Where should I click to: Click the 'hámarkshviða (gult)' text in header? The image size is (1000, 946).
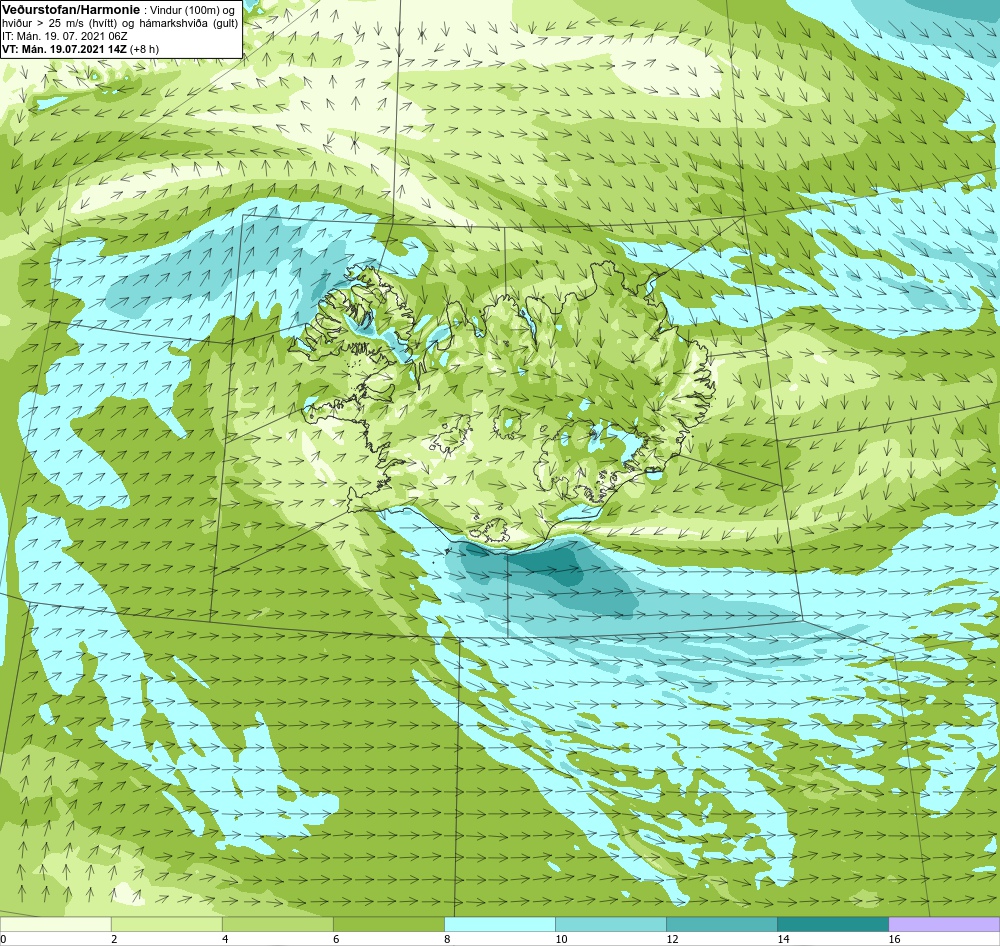pos(189,24)
